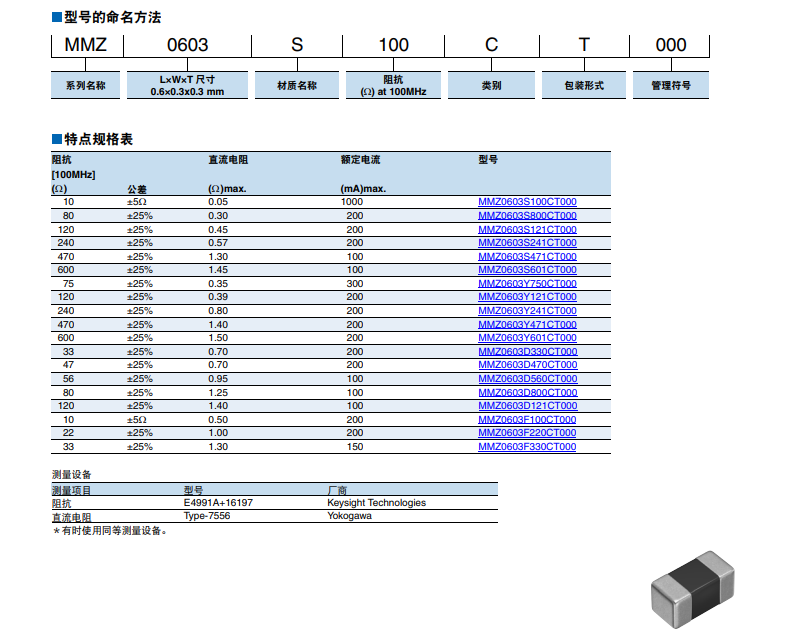The image size is (788, 639).
Task: Open part number MMZ0603S121CT000
Action: click(527, 229)
